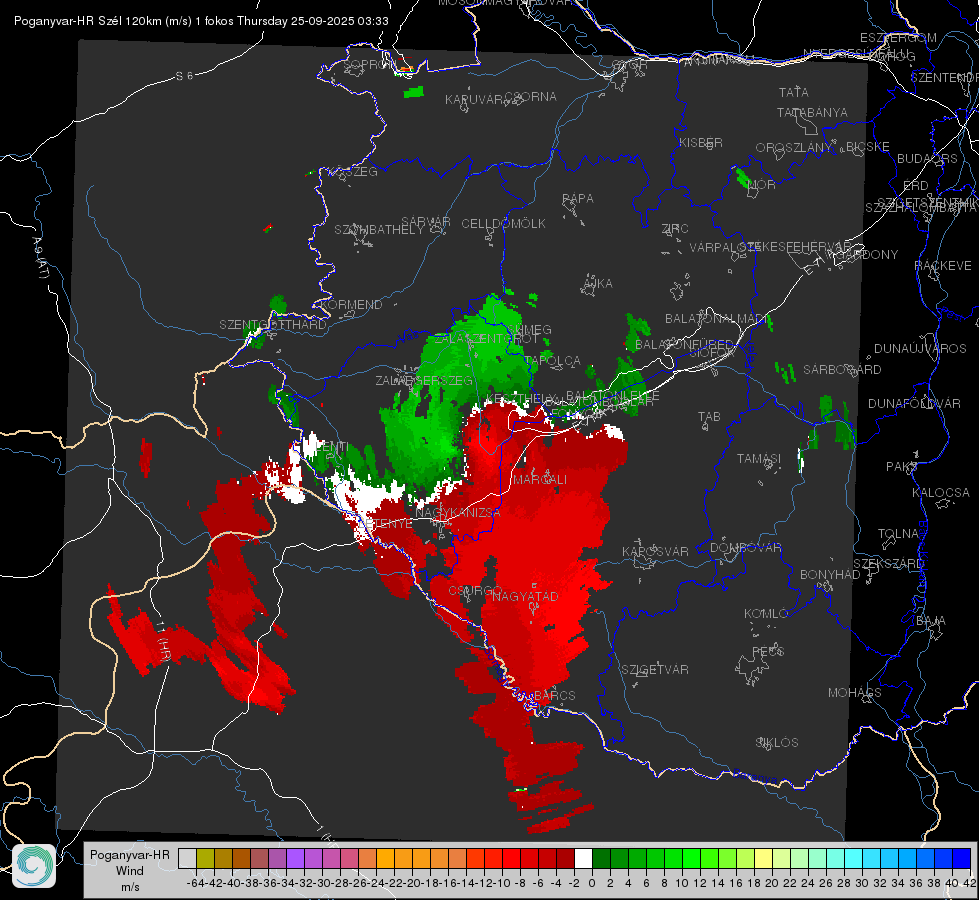Screen dimensions: 979x900
Task: Click the BAJA city label
Action: (x=931, y=621)
